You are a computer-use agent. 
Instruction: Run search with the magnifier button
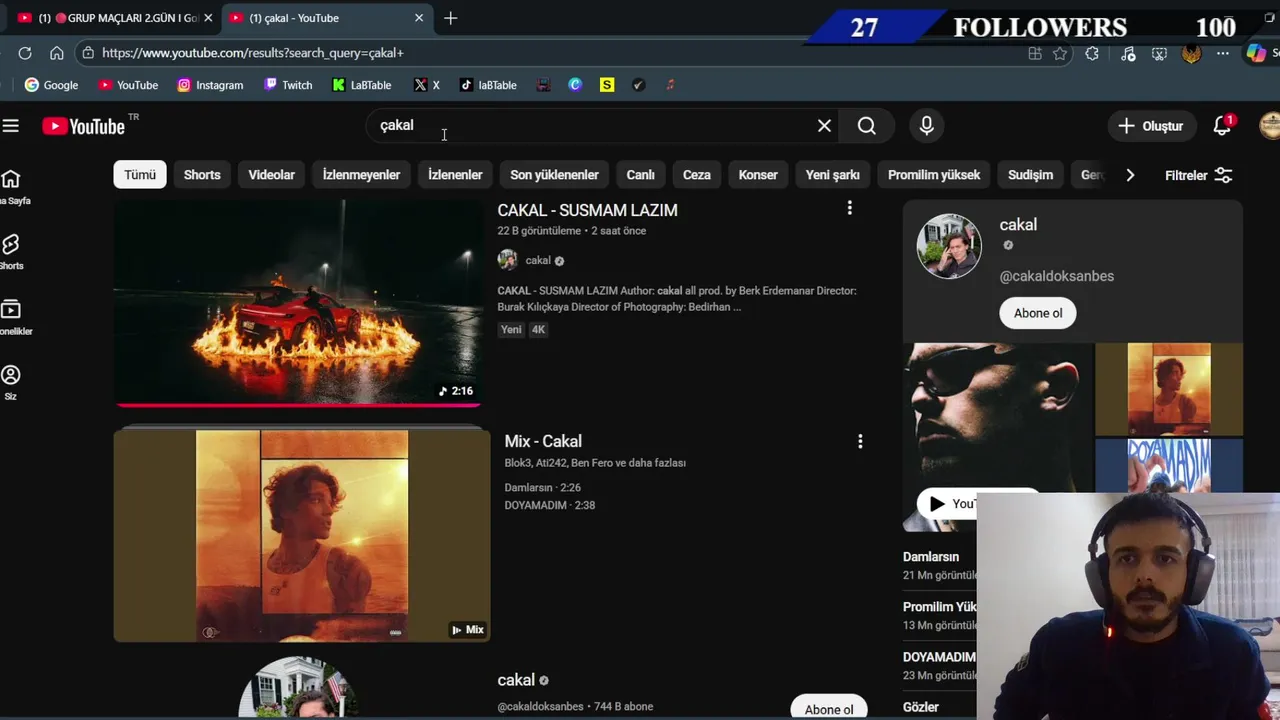[867, 126]
